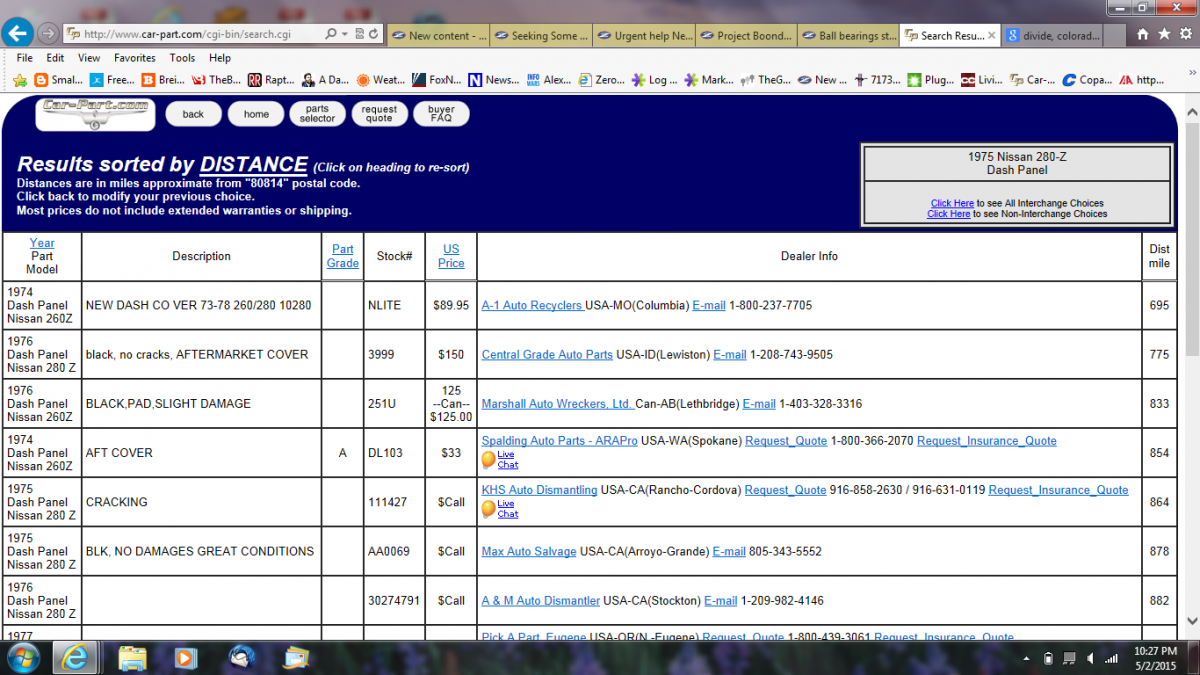Screen dimensions: 1200x675
Task: Open the 'Zero...' favorites bar shortcut
Action: click(602, 80)
